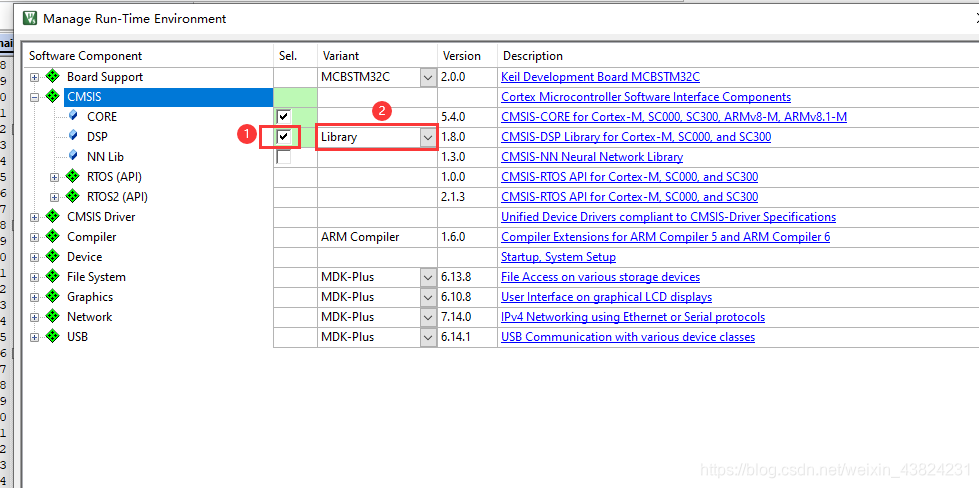The height and width of the screenshot is (488, 979).
Task: Click the Network green diamond icon
Action: (52, 316)
